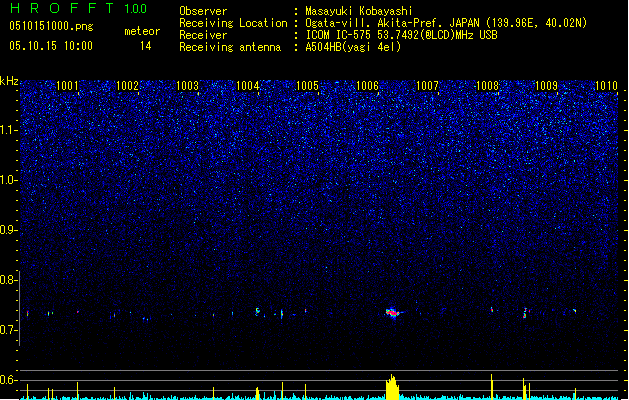629x400 pixels.
Task: Click the 1009 time axis marker
Action: point(546,86)
